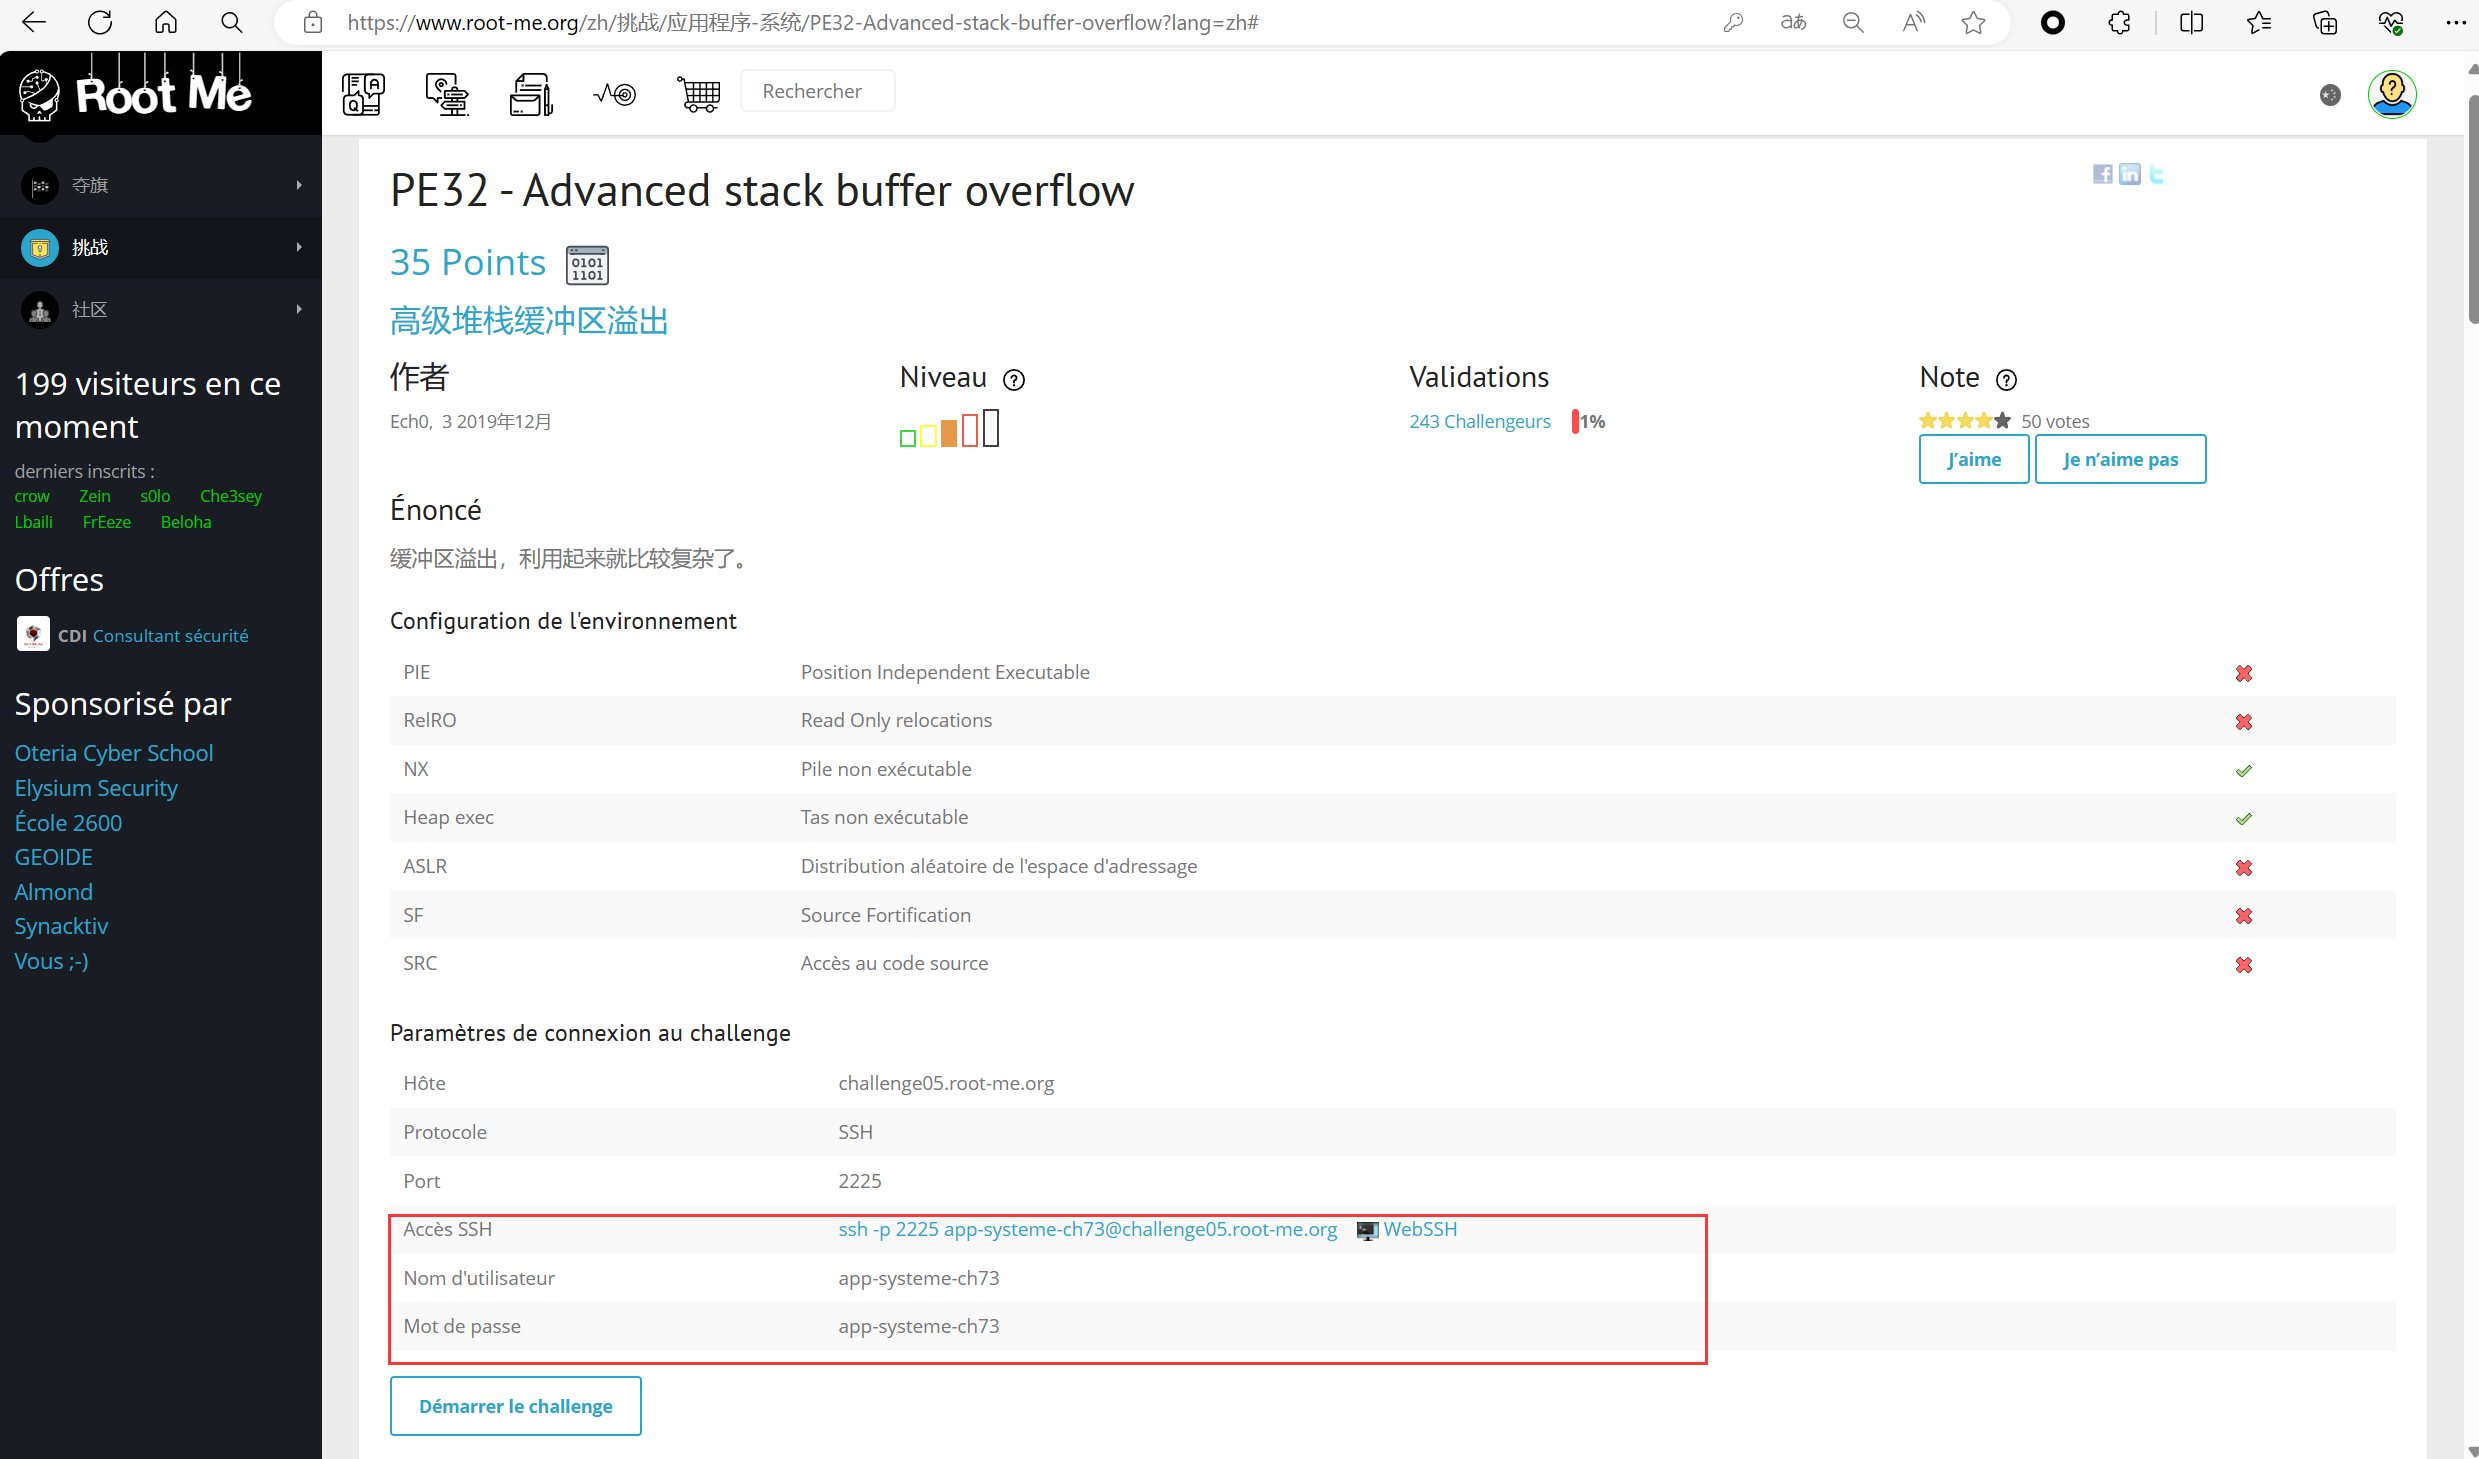Open the browser home page
Viewport: 2479px width, 1459px height.
point(166,22)
